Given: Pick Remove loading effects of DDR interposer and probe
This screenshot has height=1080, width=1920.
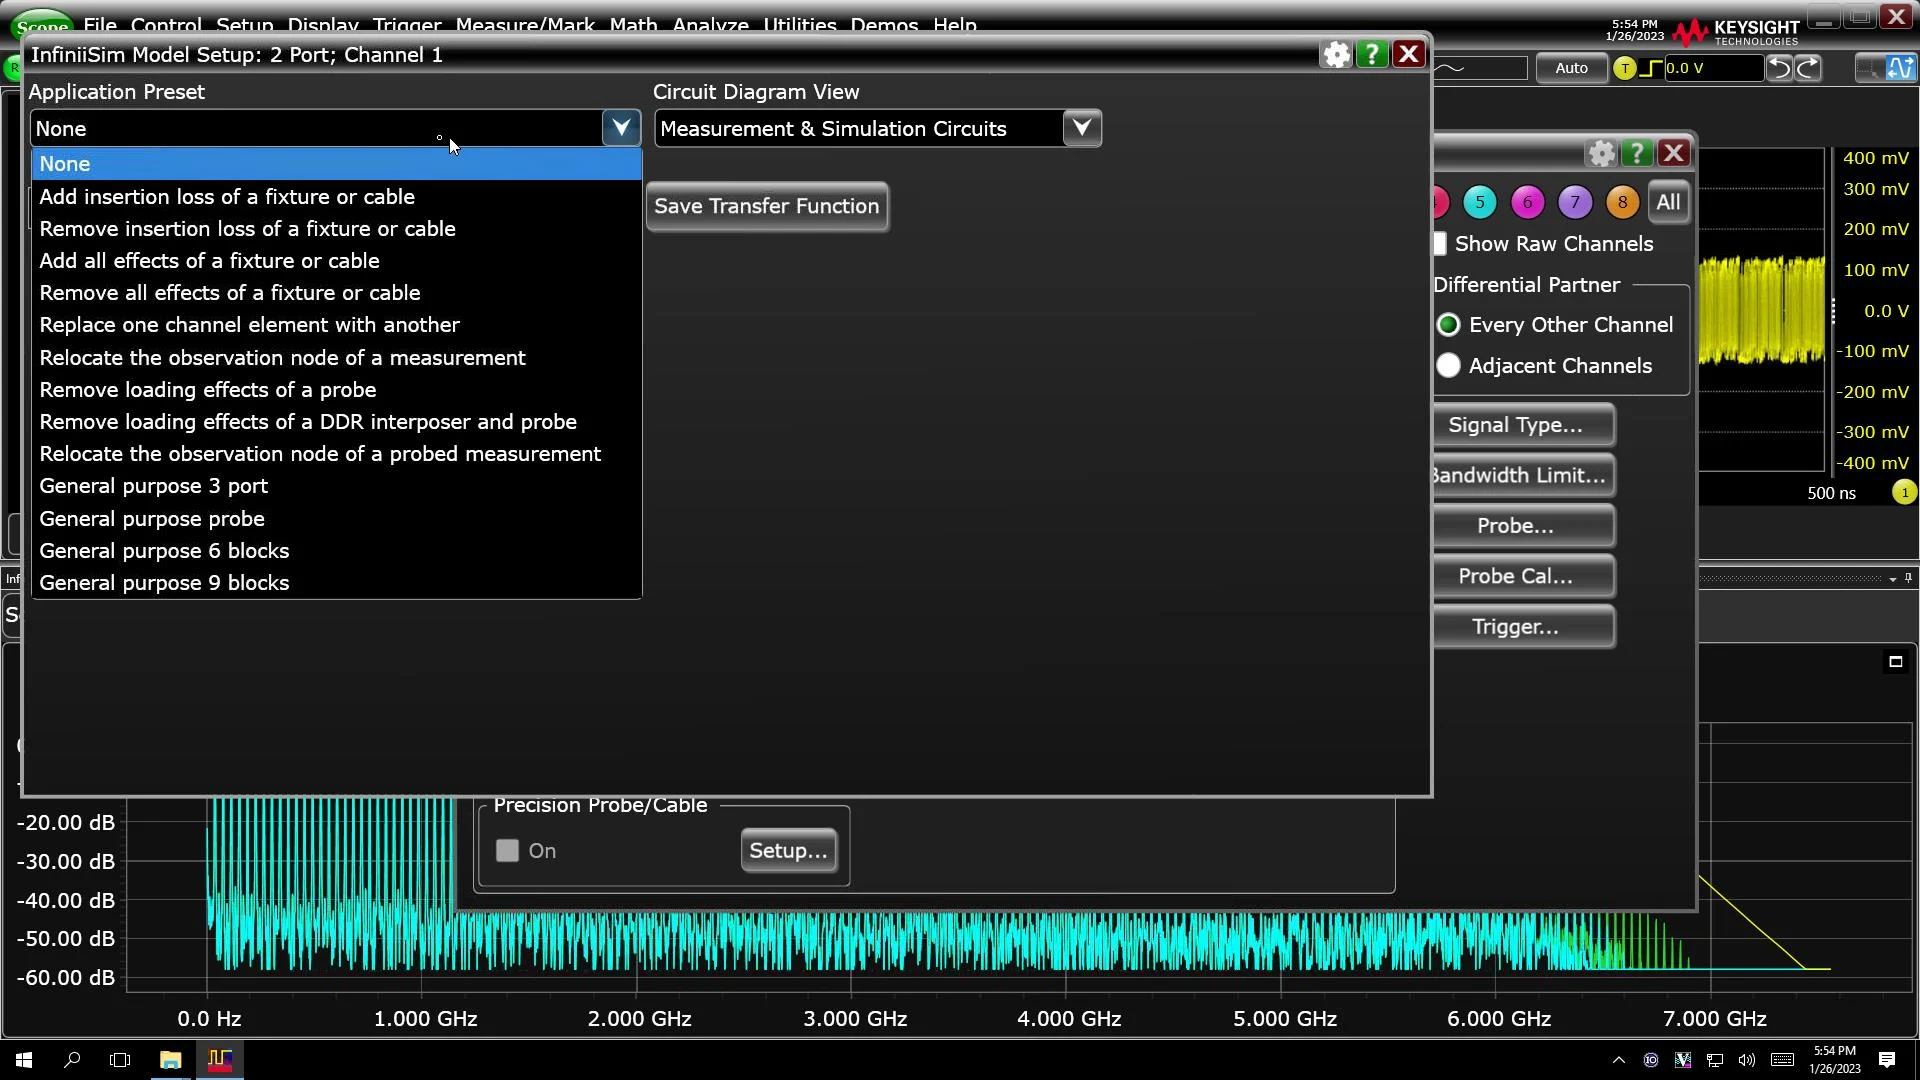Looking at the screenshot, I should tap(336, 422).
